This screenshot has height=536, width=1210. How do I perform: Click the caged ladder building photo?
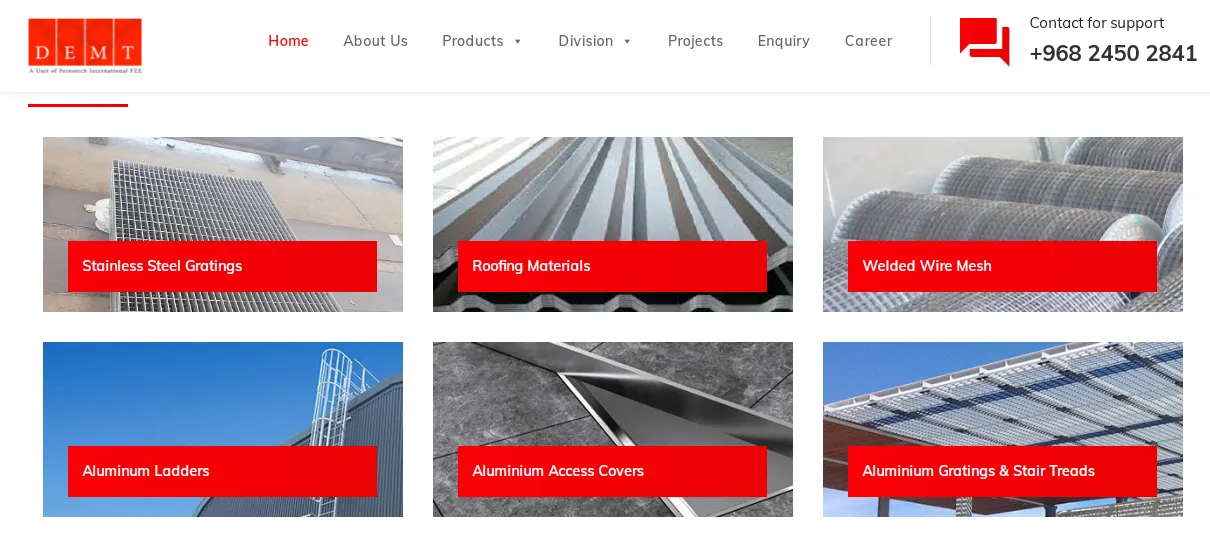(x=222, y=393)
